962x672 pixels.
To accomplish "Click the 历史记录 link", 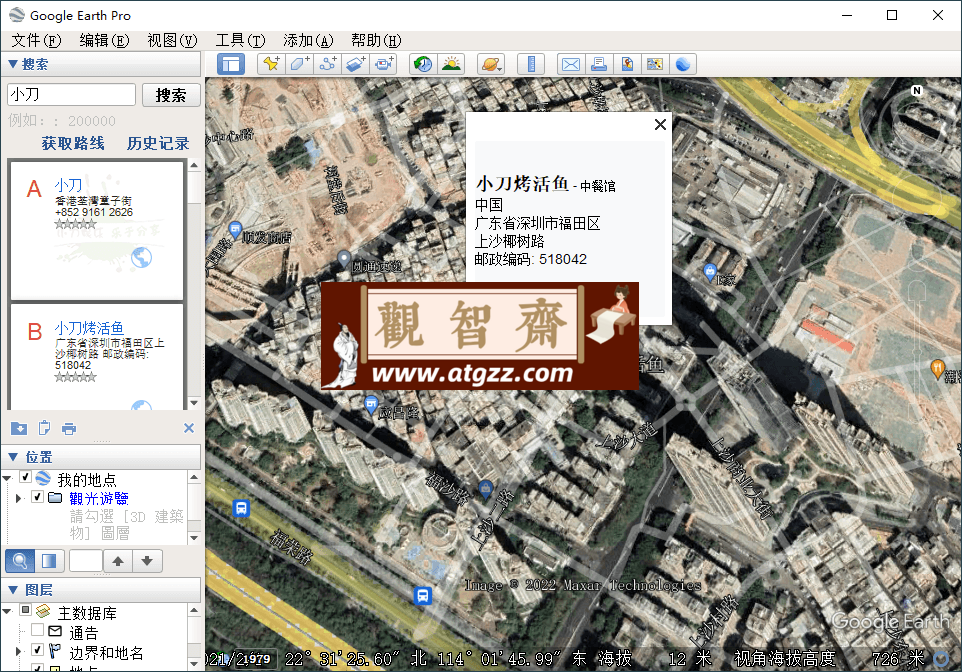I will pyautogui.click(x=158, y=144).
